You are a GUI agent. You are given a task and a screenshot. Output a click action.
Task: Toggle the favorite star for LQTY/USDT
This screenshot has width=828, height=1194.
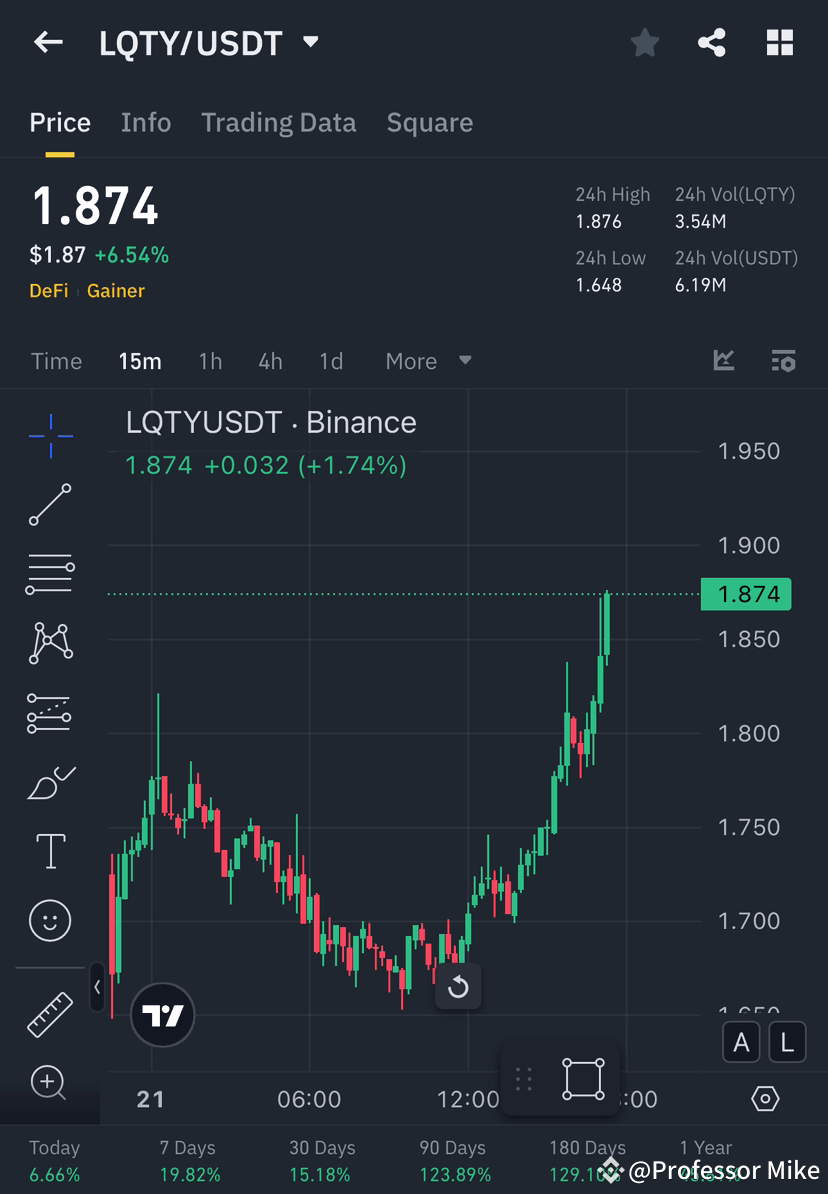tap(644, 42)
